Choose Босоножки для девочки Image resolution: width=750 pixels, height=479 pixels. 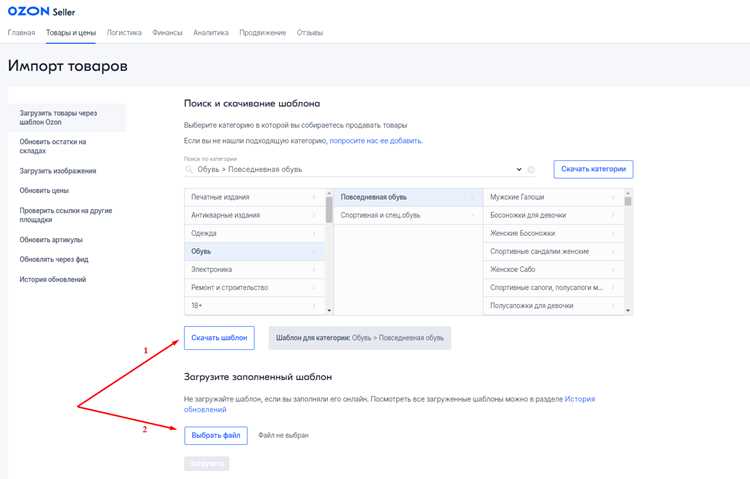[553, 215]
